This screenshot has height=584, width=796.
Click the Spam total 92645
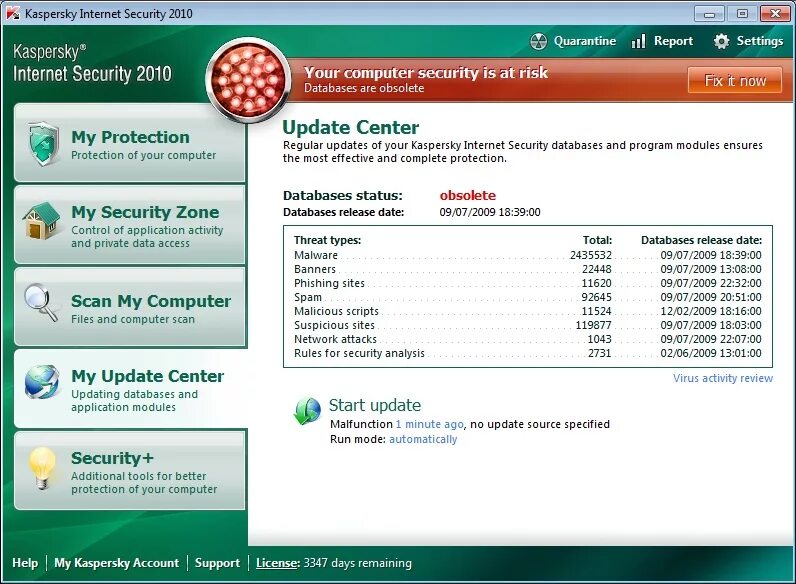(x=596, y=297)
